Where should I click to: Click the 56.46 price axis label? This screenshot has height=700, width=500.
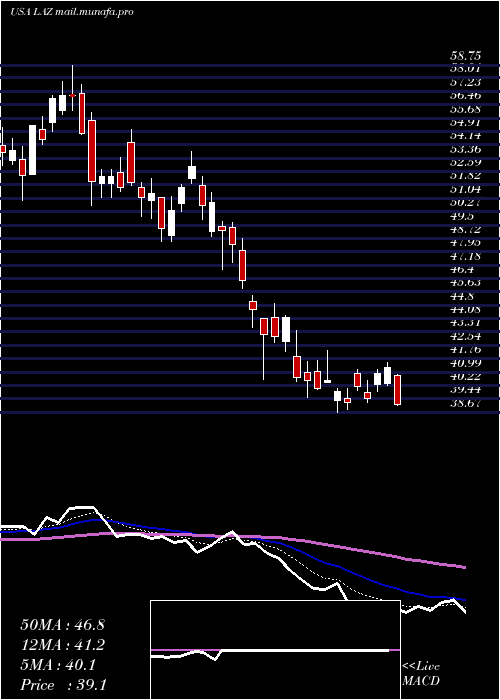[465, 96]
